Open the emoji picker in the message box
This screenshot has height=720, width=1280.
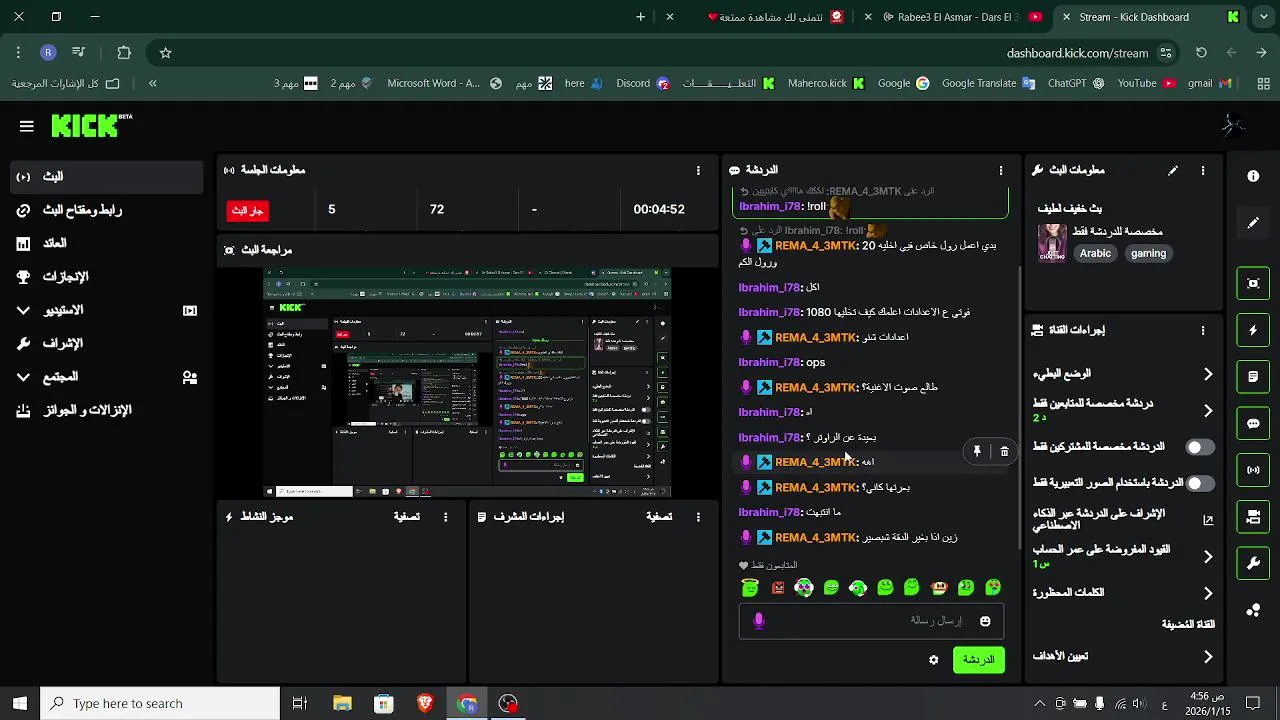coord(985,621)
